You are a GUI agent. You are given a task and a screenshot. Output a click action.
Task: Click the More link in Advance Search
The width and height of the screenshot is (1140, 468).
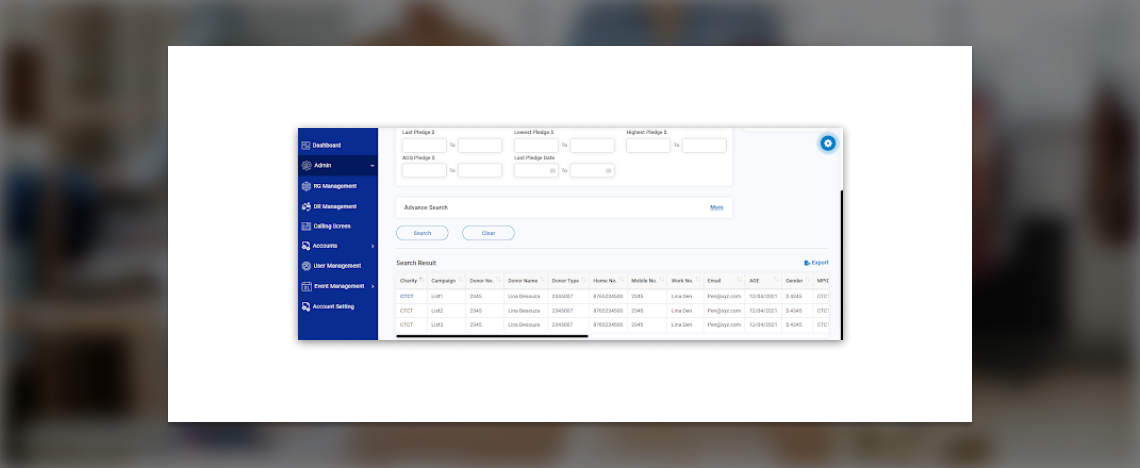click(716, 207)
